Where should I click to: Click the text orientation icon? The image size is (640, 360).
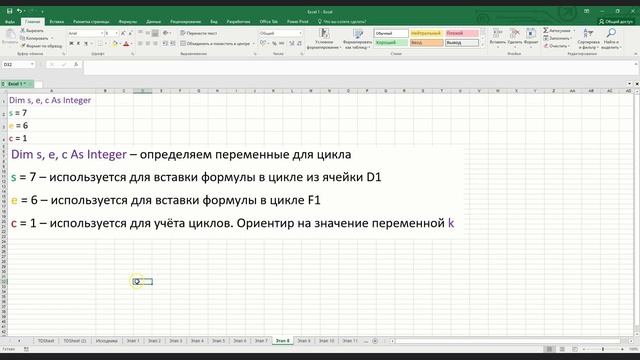tap(166, 33)
